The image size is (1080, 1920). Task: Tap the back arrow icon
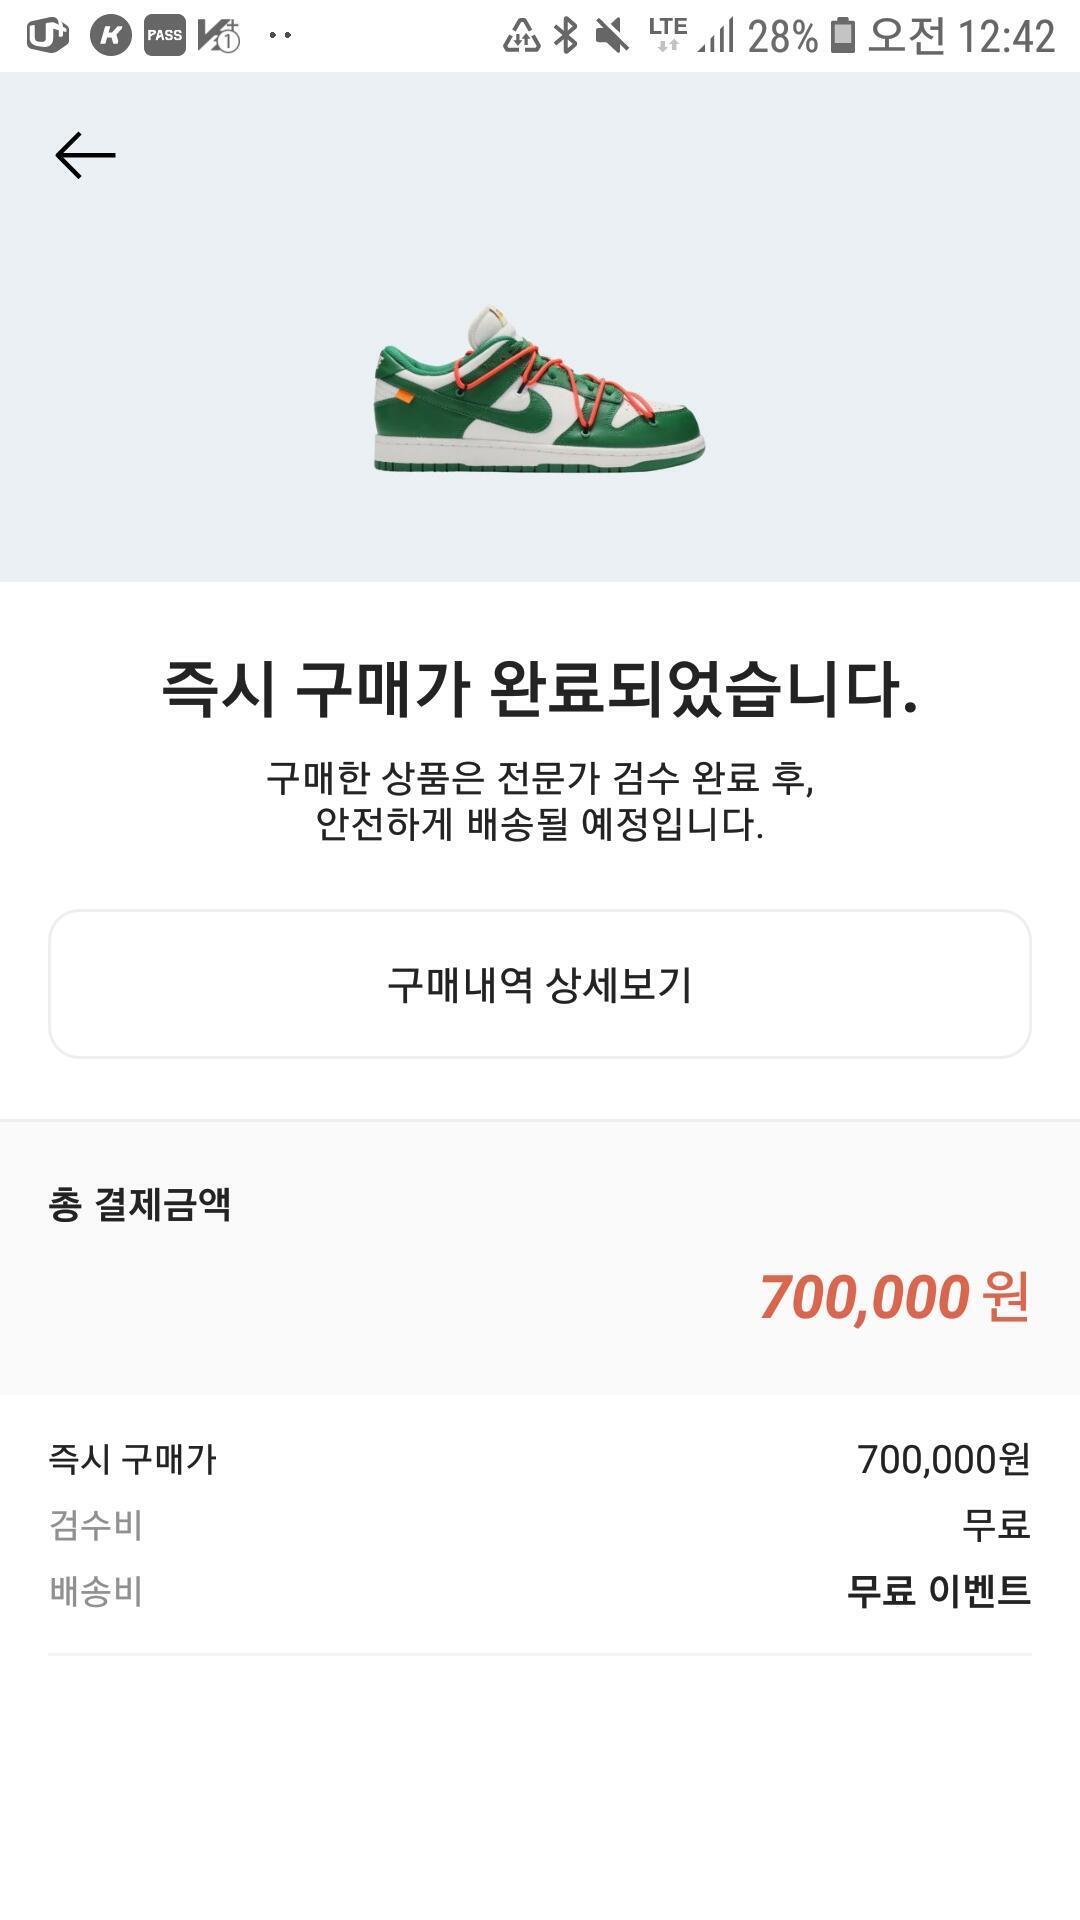tap(85, 155)
